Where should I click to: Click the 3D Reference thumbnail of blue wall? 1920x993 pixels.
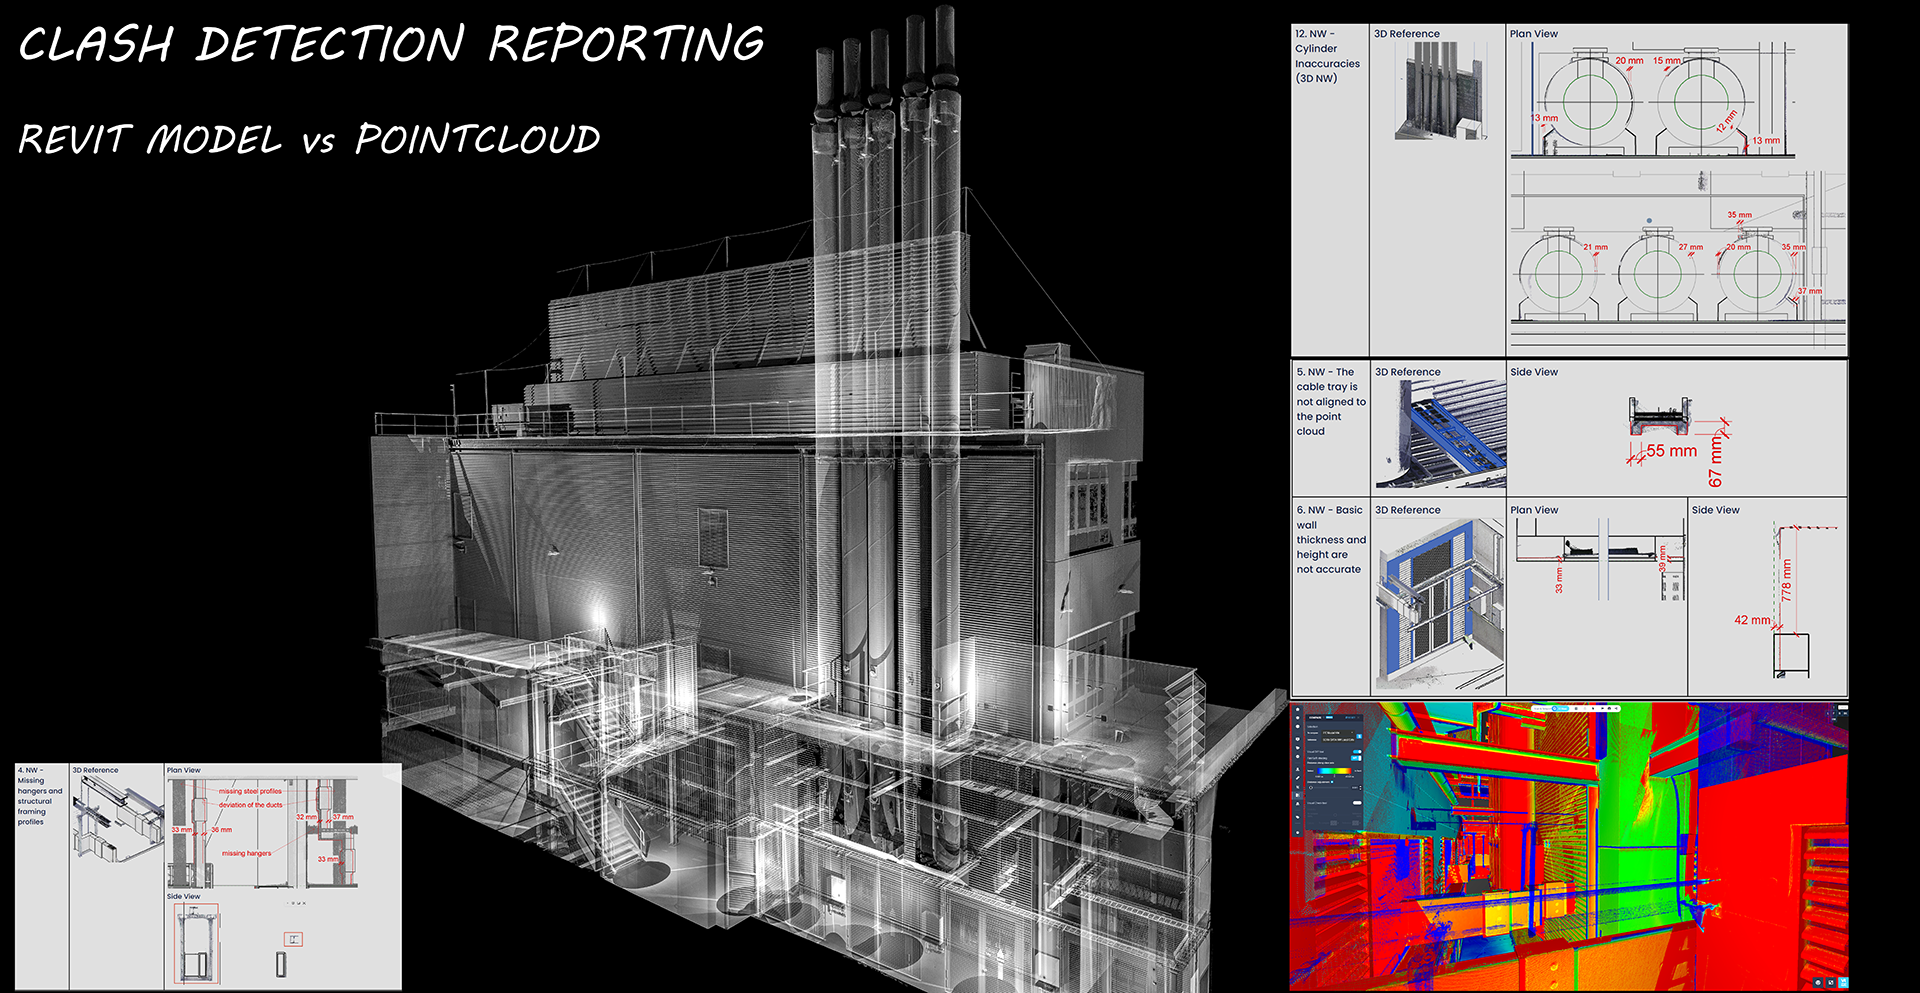[1439, 604]
